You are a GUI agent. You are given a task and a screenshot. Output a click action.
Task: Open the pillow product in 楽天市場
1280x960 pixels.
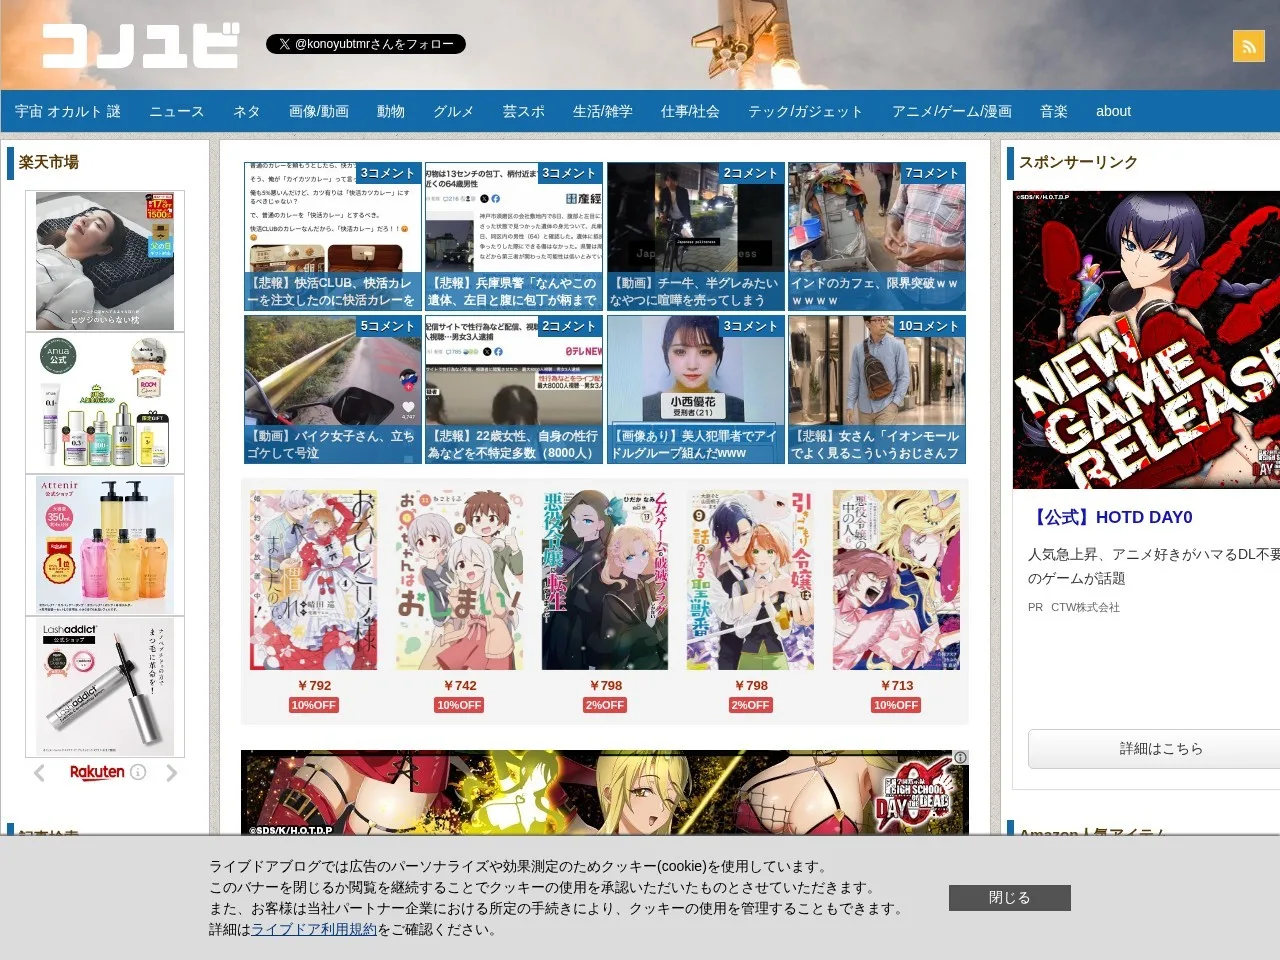(105, 261)
